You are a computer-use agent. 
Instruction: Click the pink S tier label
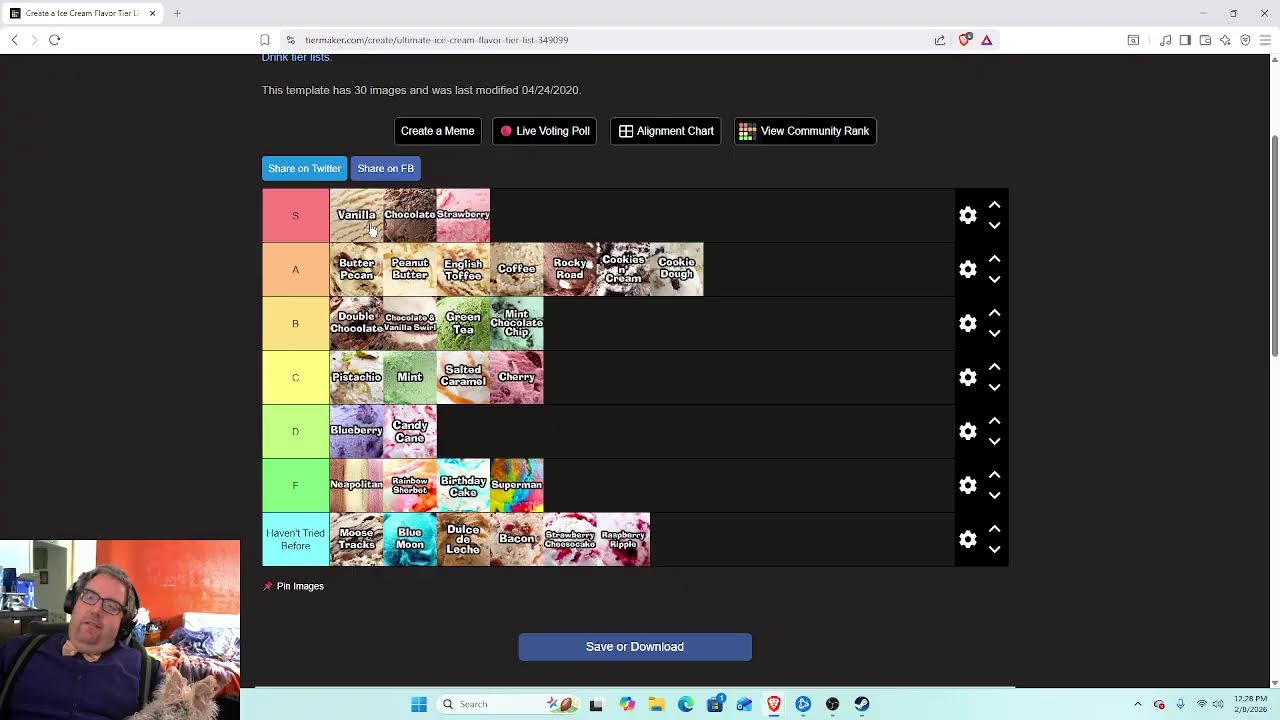(x=295, y=215)
